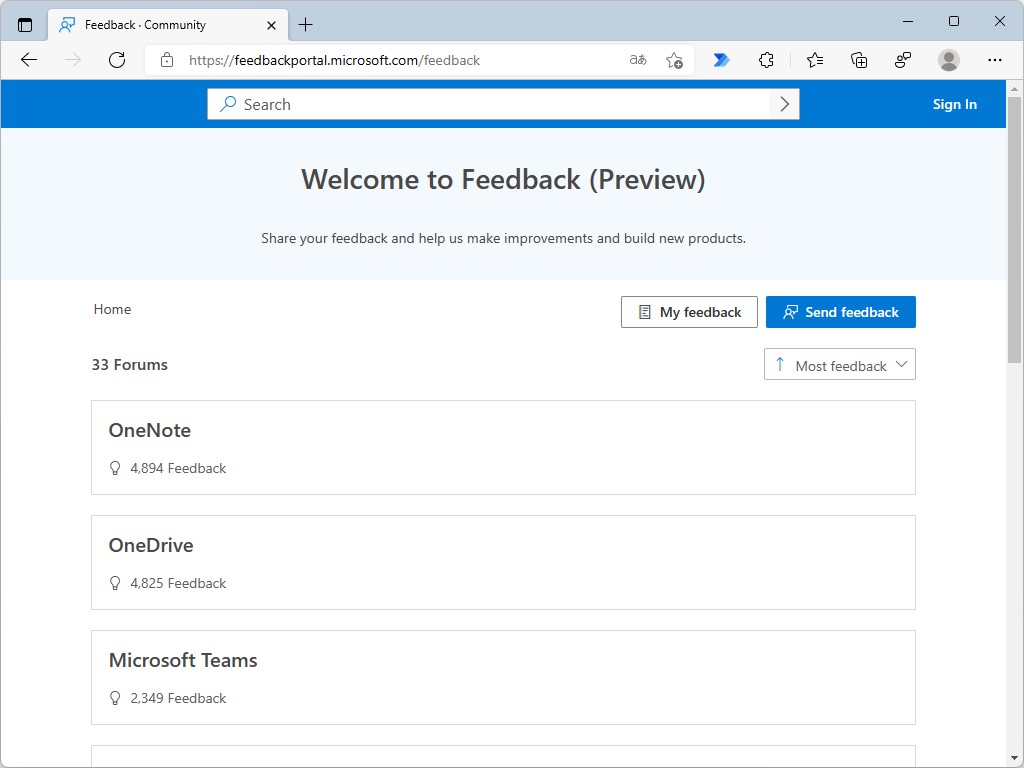Viewport: 1024px width, 768px height.
Task: Click the Sign In link
Action: (x=954, y=103)
